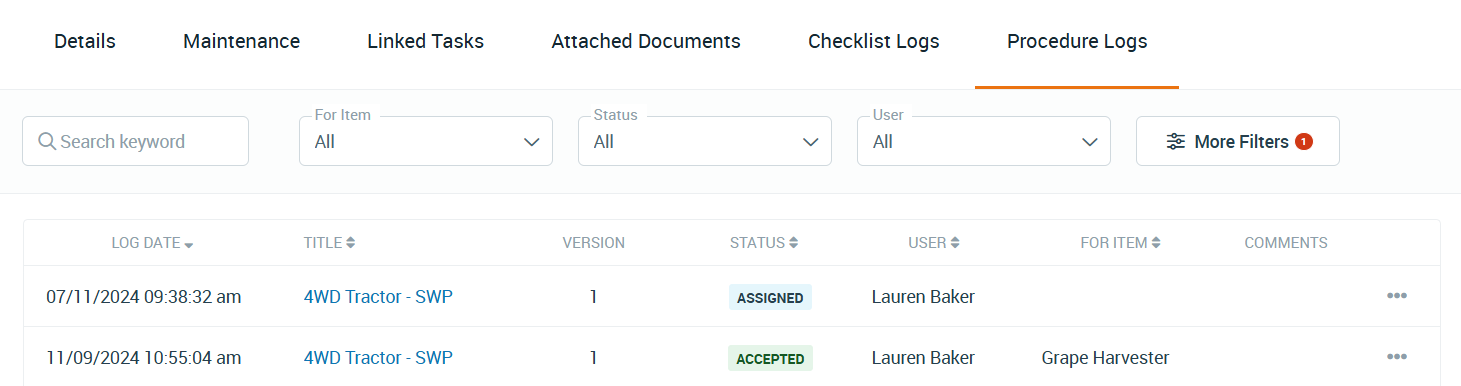Open the User filter dropdown
Screen dimensions: 1461x386
pos(984,141)
